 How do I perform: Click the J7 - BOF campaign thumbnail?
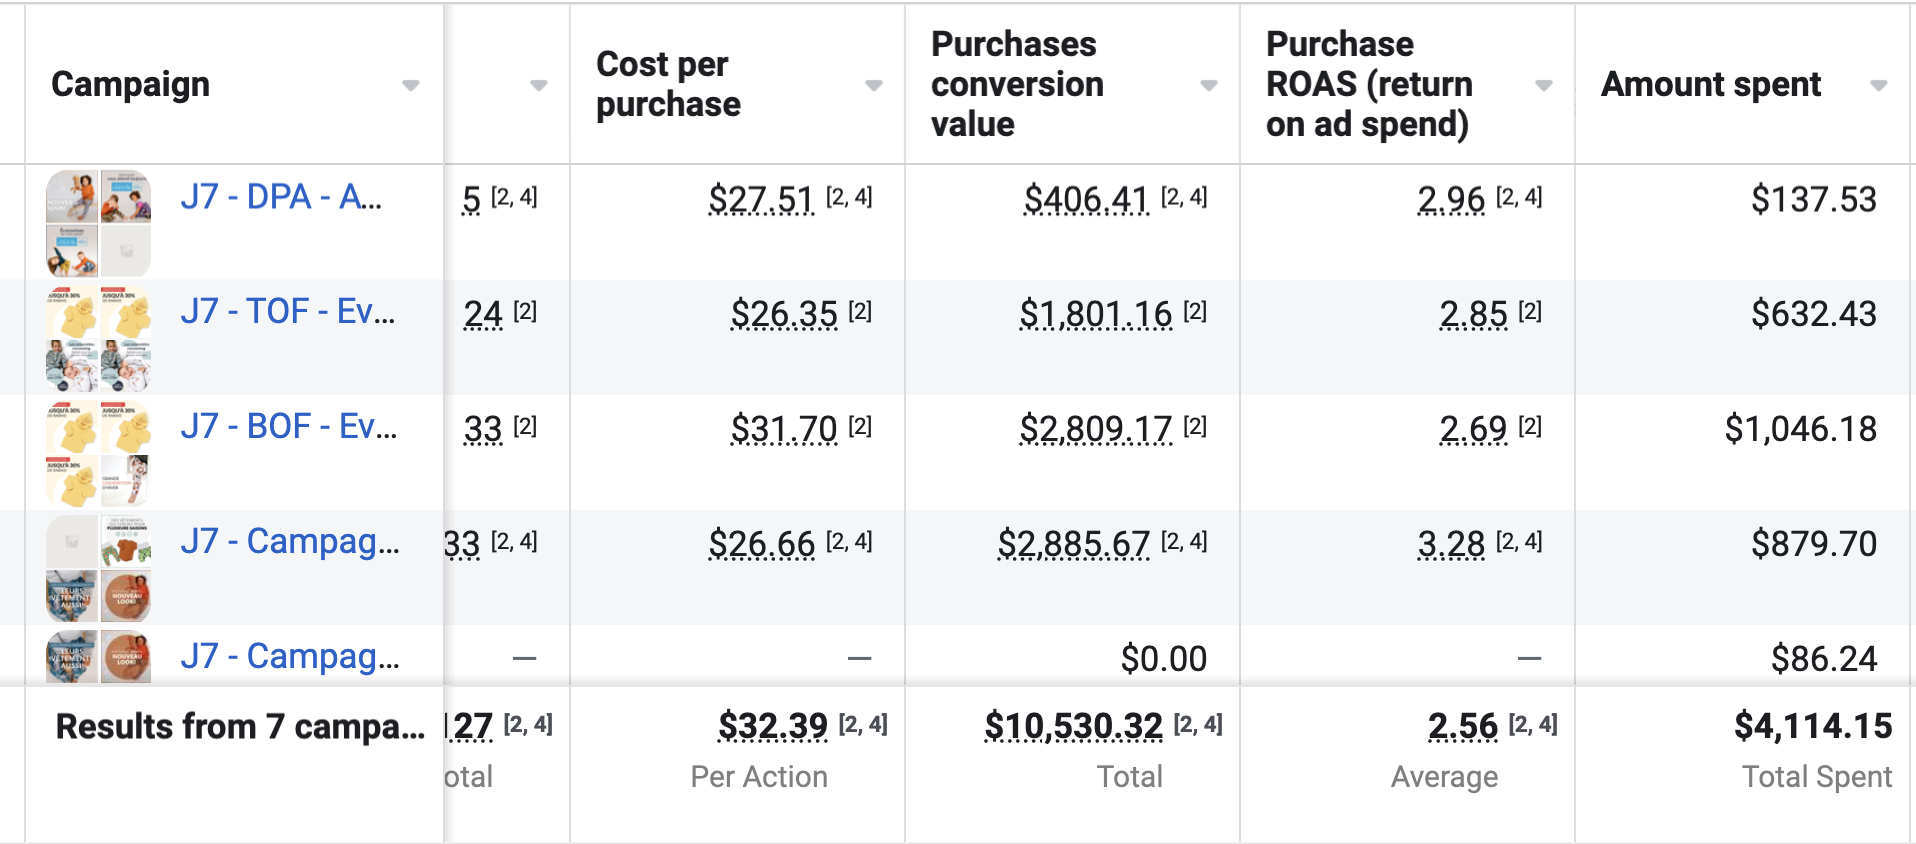coord(98,453)
